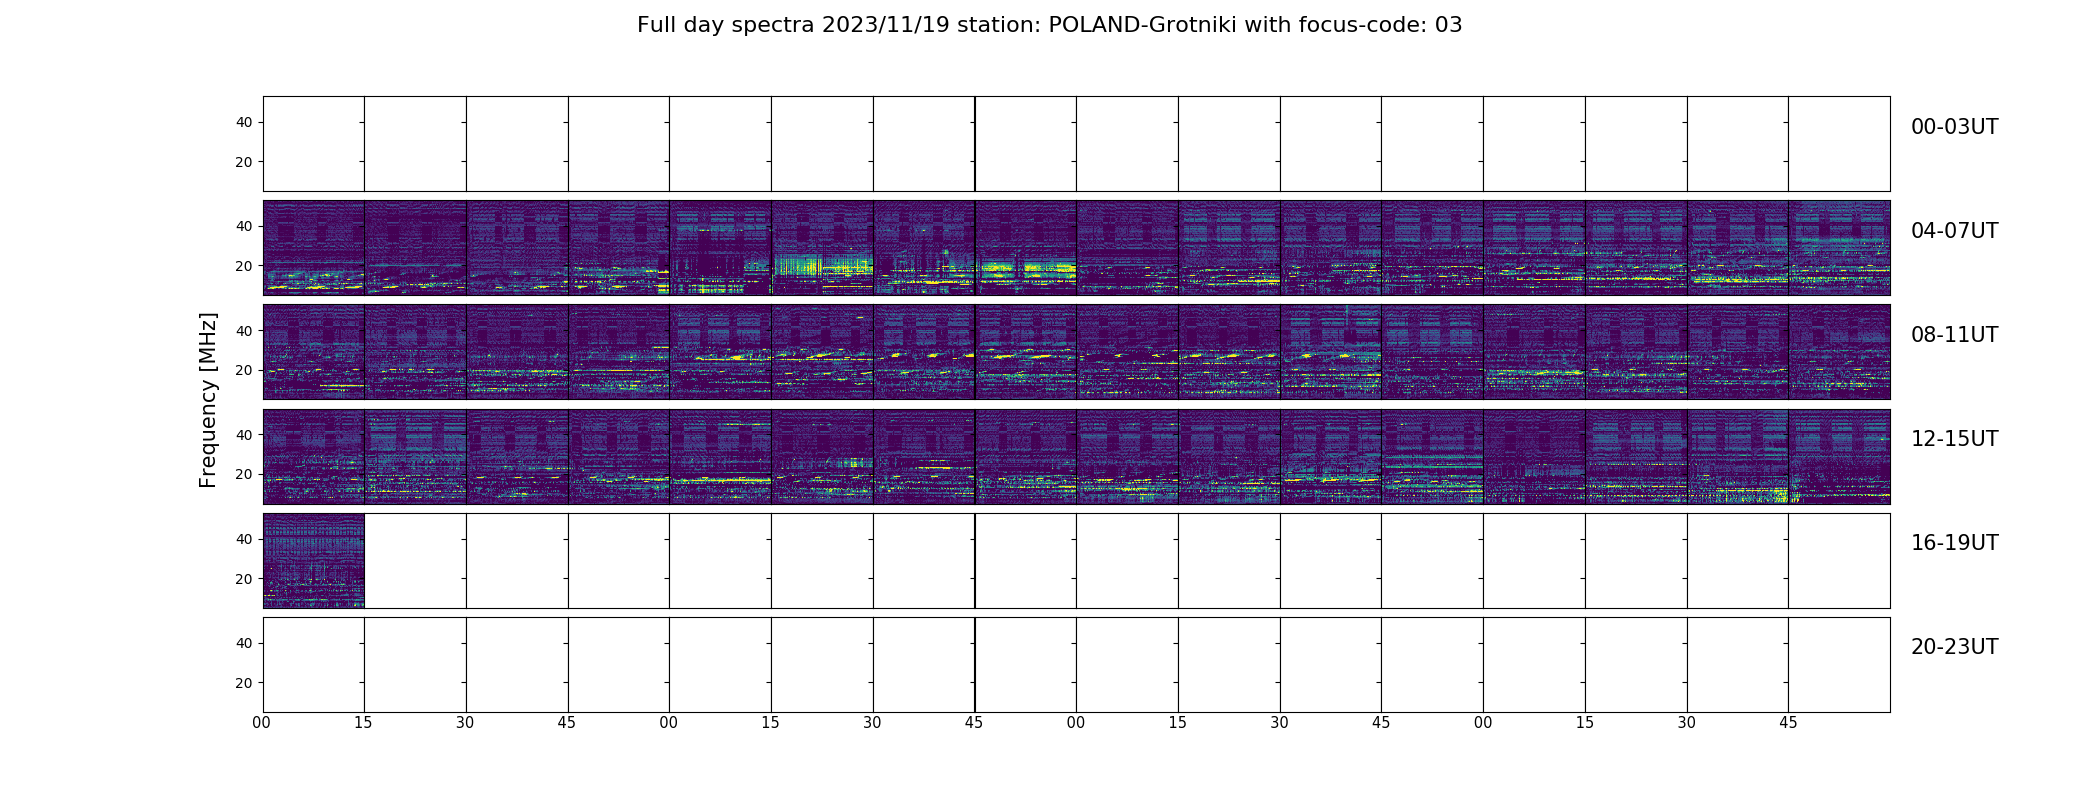Image resolution: width=2100 pixels, height=800 pixels.
Task: Select the '16-19UT' row label
Action: (1954, 543)
